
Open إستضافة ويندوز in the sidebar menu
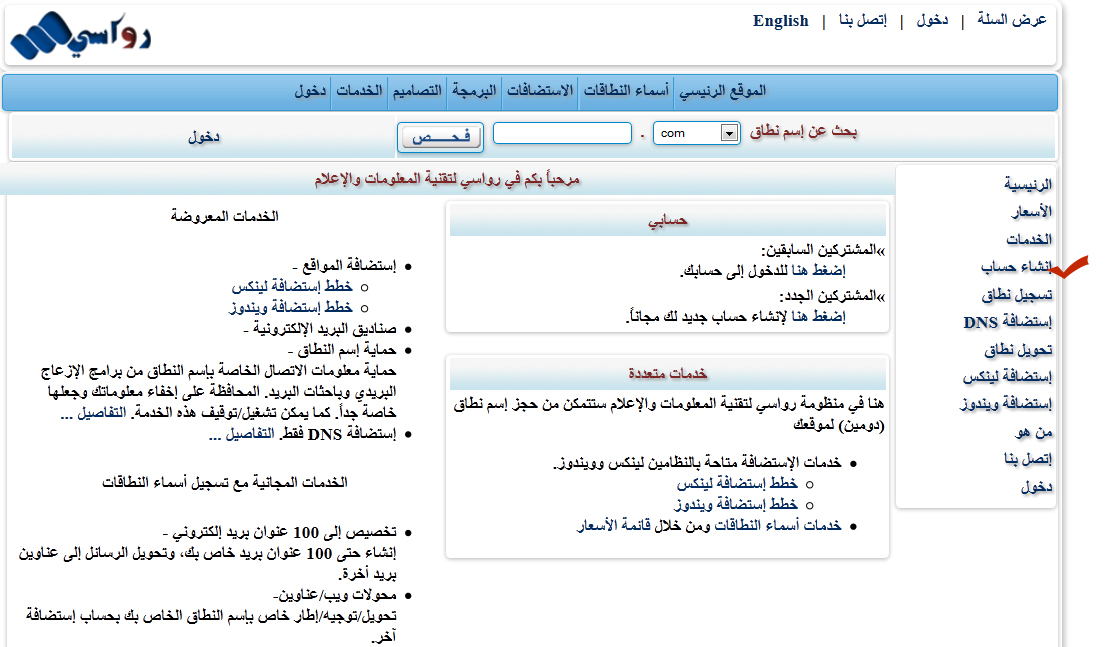click(1006, 404)
